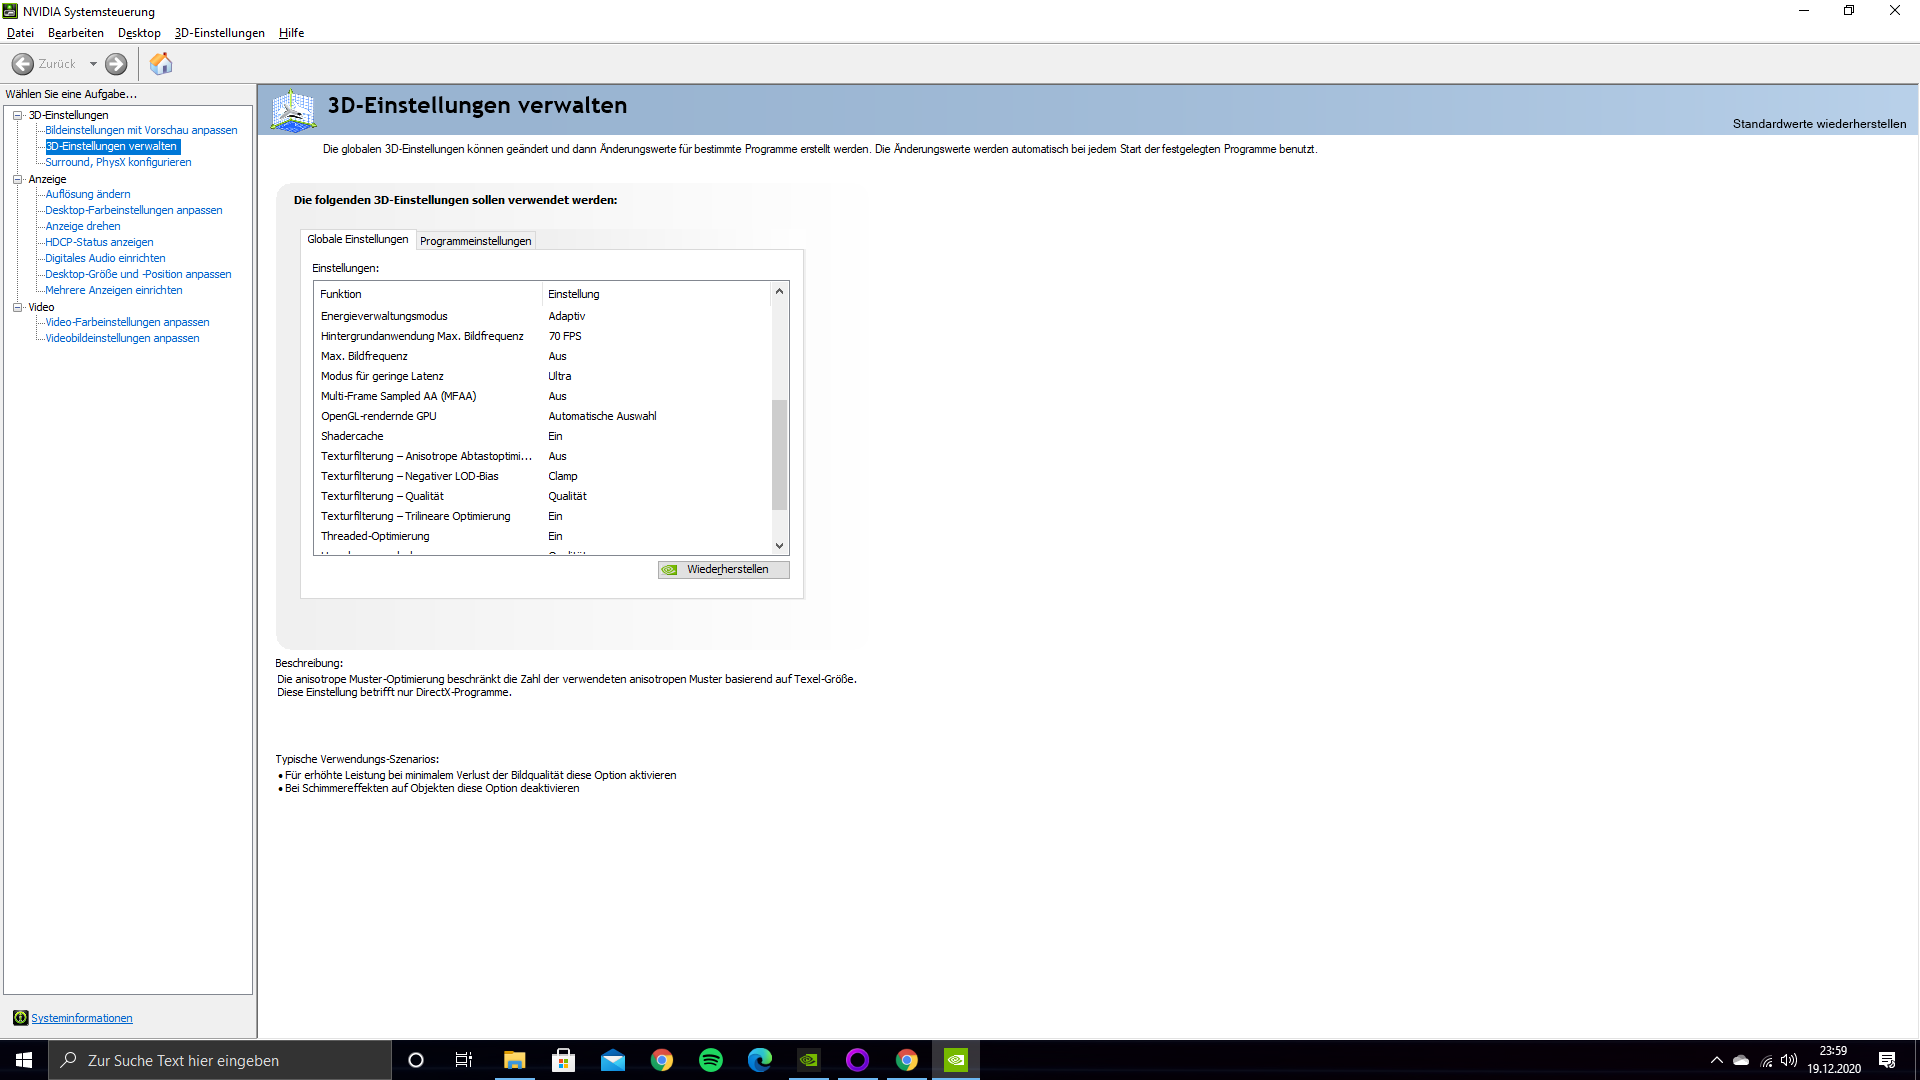Open the Mail app from taskbar
The image size is (1920, 1080).
tap(613, 1060)
